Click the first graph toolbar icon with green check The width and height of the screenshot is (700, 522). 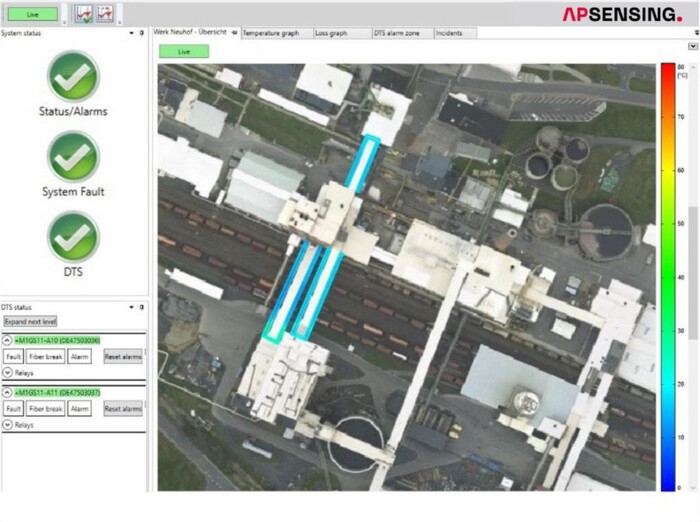[84, 14]
